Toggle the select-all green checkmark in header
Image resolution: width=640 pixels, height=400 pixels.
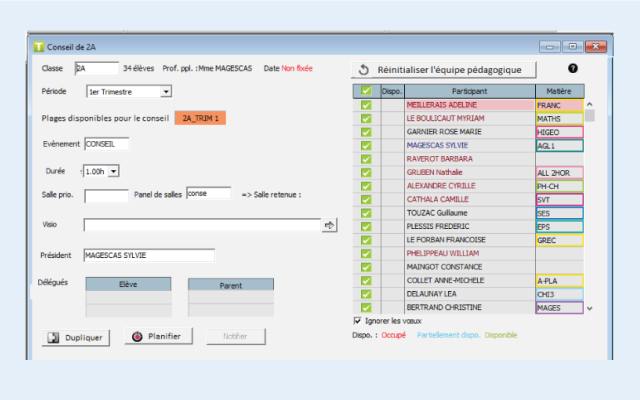pyautogui.click(x=366, y=91)
